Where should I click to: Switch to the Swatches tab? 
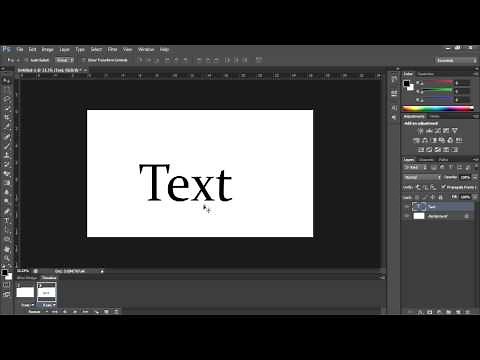426,74
